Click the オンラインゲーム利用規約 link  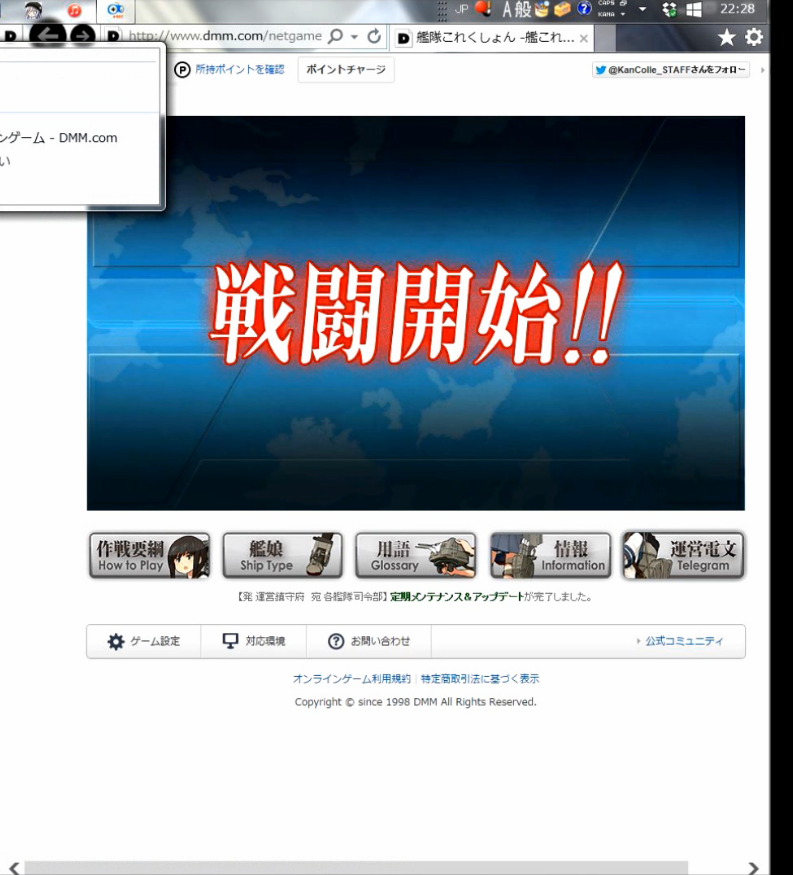pos(352,679)
